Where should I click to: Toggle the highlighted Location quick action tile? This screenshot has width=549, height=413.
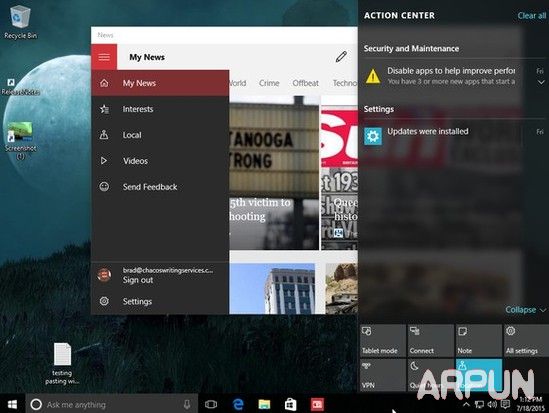[479, 374]
